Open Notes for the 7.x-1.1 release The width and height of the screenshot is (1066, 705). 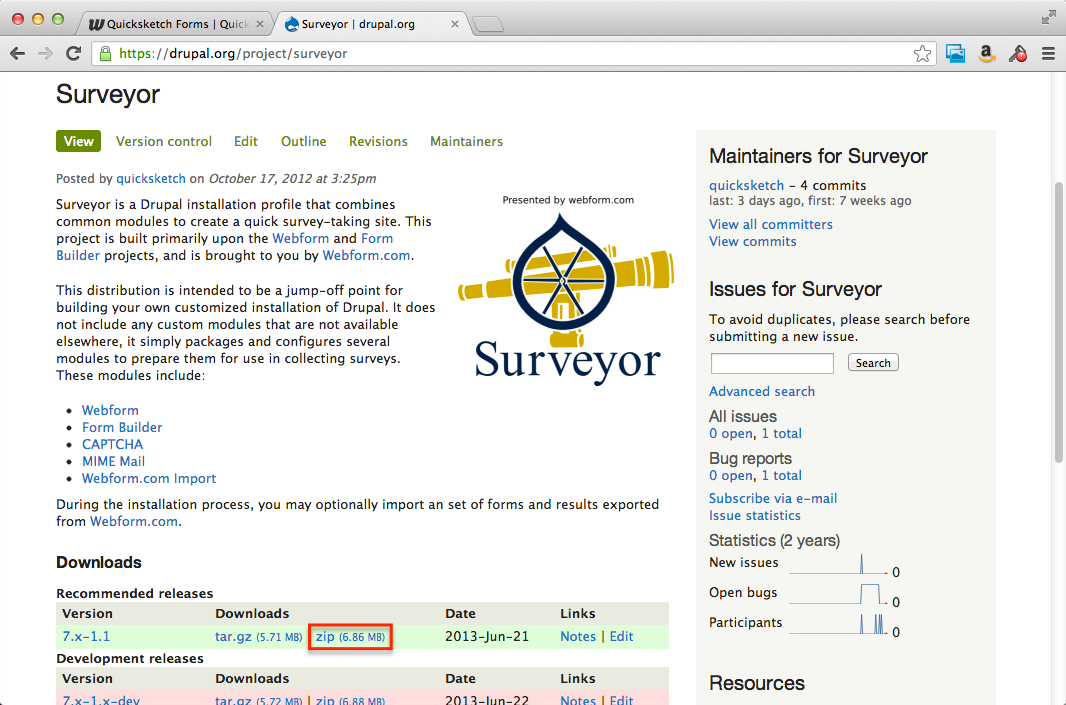[x=578, y=636]
